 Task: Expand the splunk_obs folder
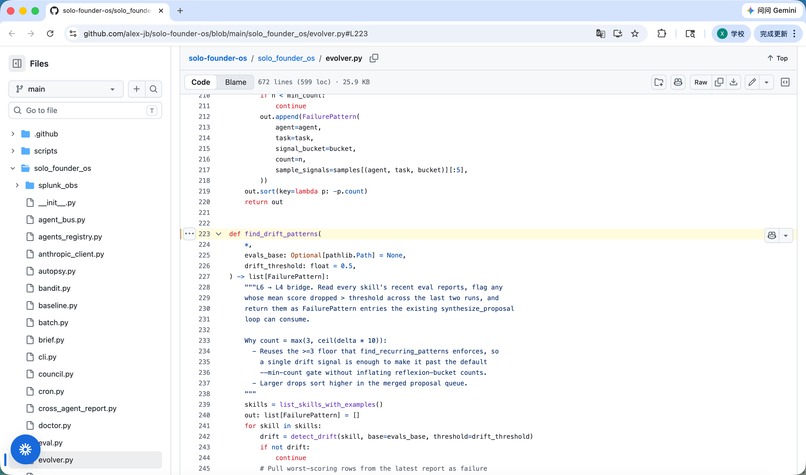pos(17,185)
